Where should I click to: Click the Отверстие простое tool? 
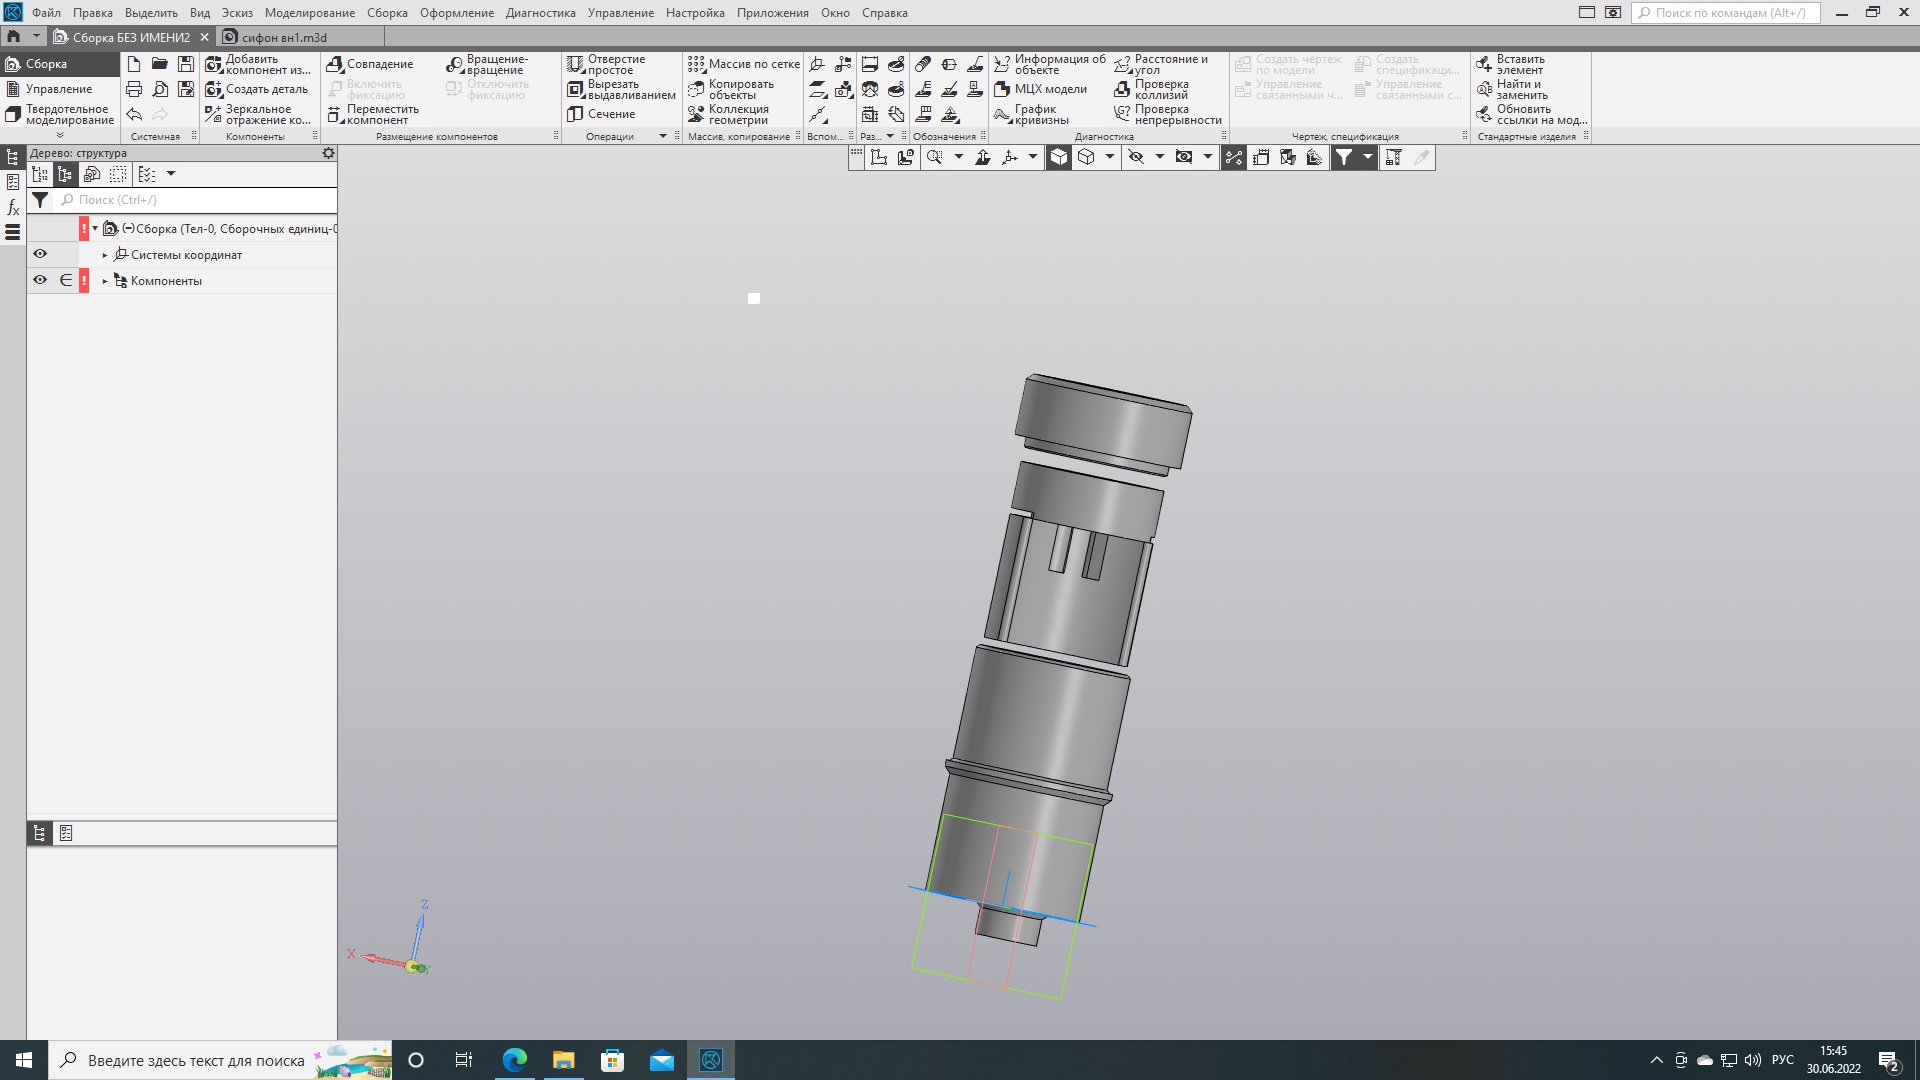(x=607, y=64)
